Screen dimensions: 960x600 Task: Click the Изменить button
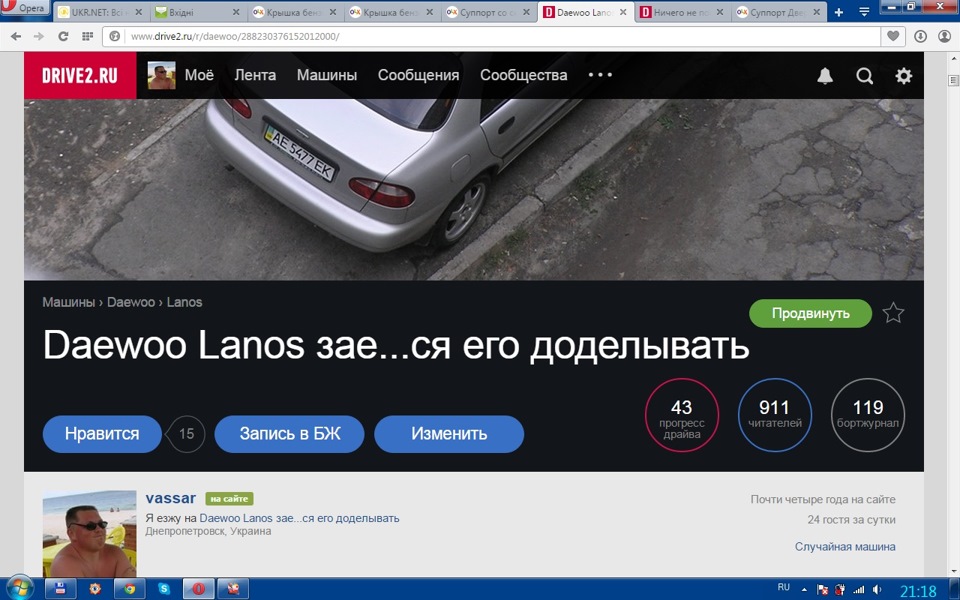(449, 433)
